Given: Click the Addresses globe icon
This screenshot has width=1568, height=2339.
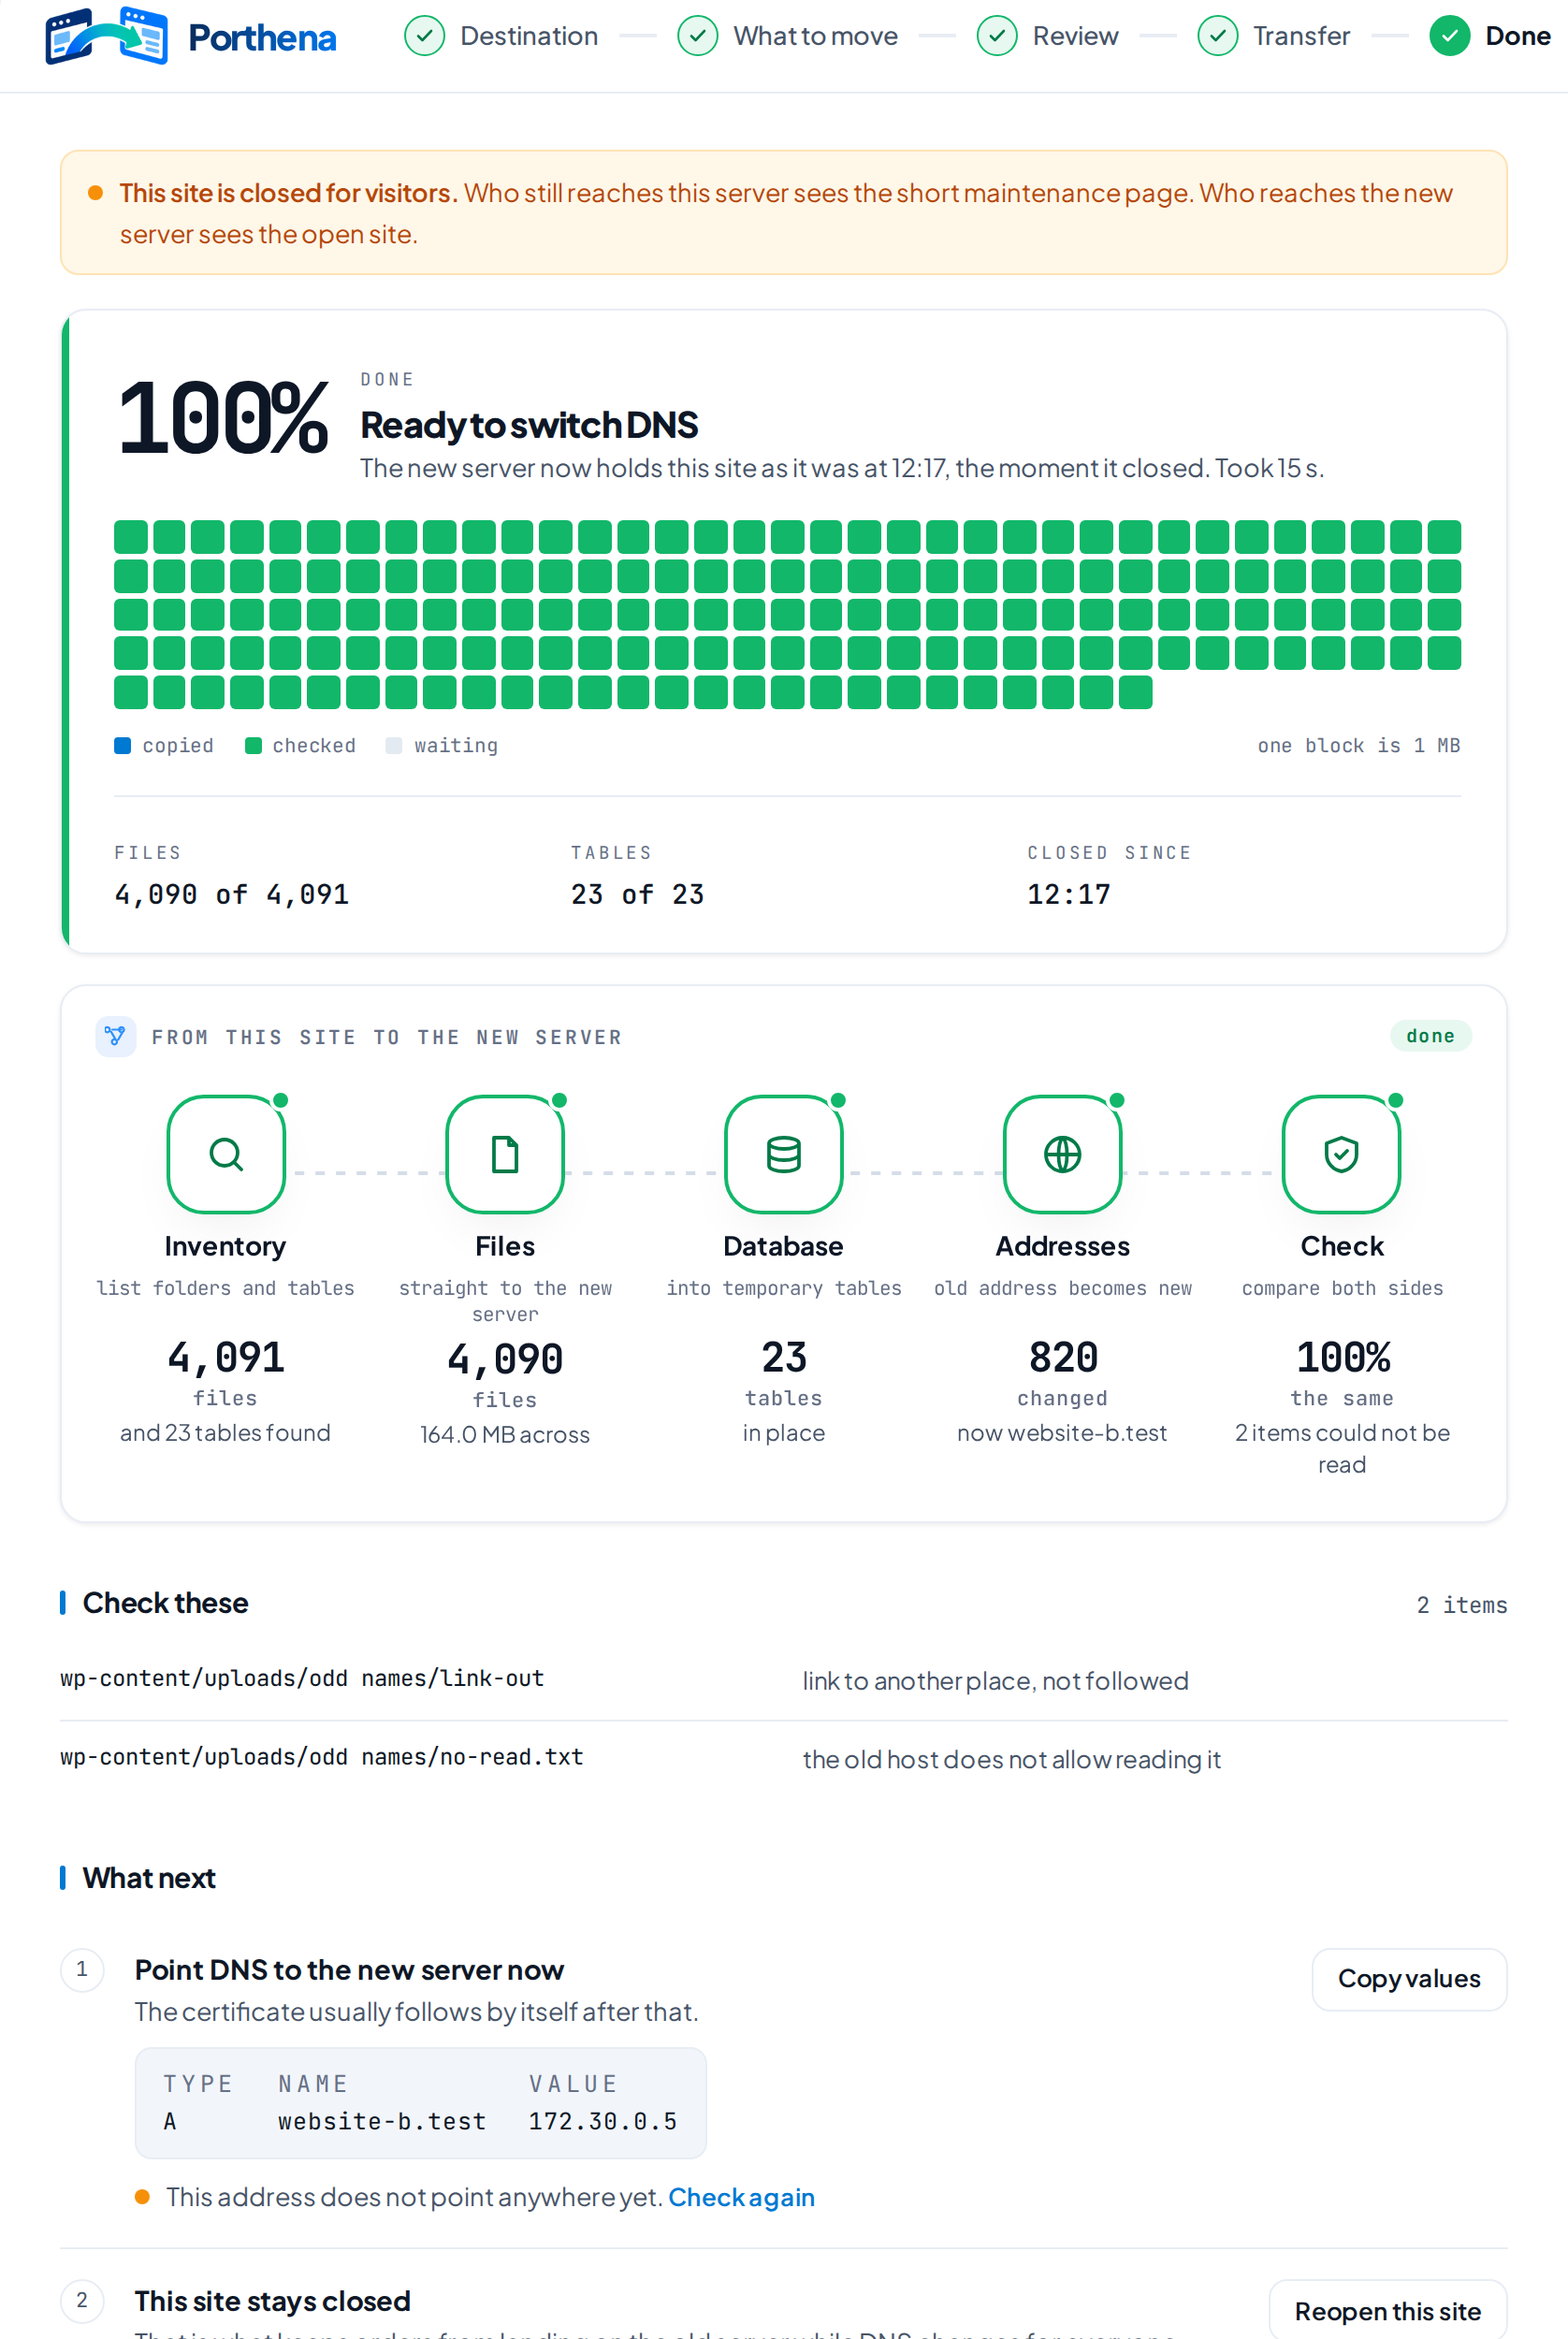Looking at the screenshot, I should (1062, 1154).
